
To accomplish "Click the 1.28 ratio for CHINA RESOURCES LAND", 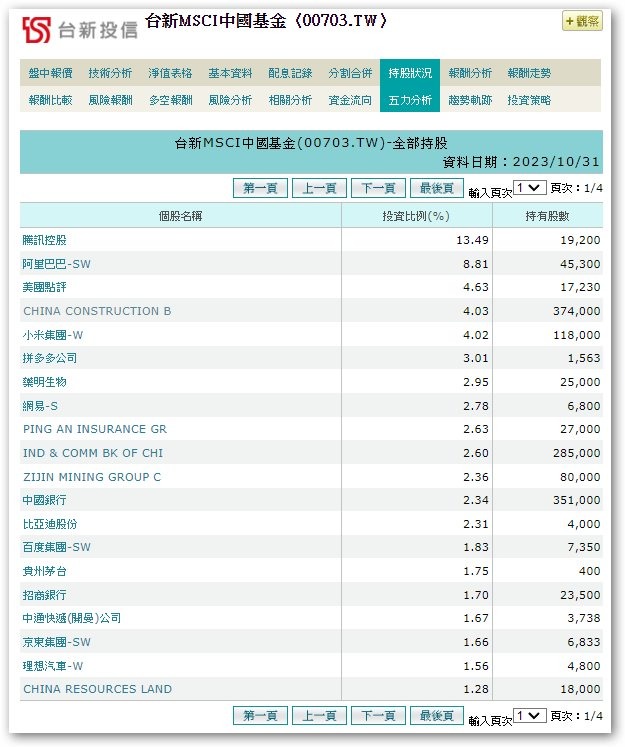I will pos(476,689).
